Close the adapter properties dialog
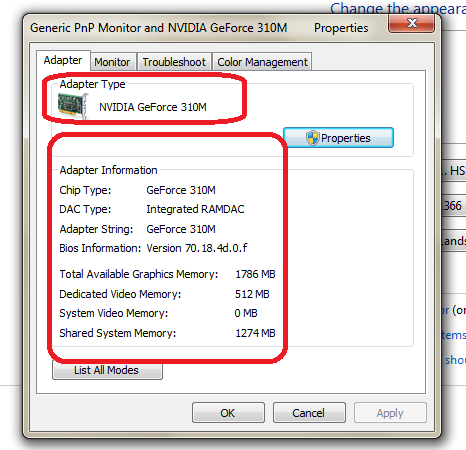 pyautogui.click(x=412, y=23)
